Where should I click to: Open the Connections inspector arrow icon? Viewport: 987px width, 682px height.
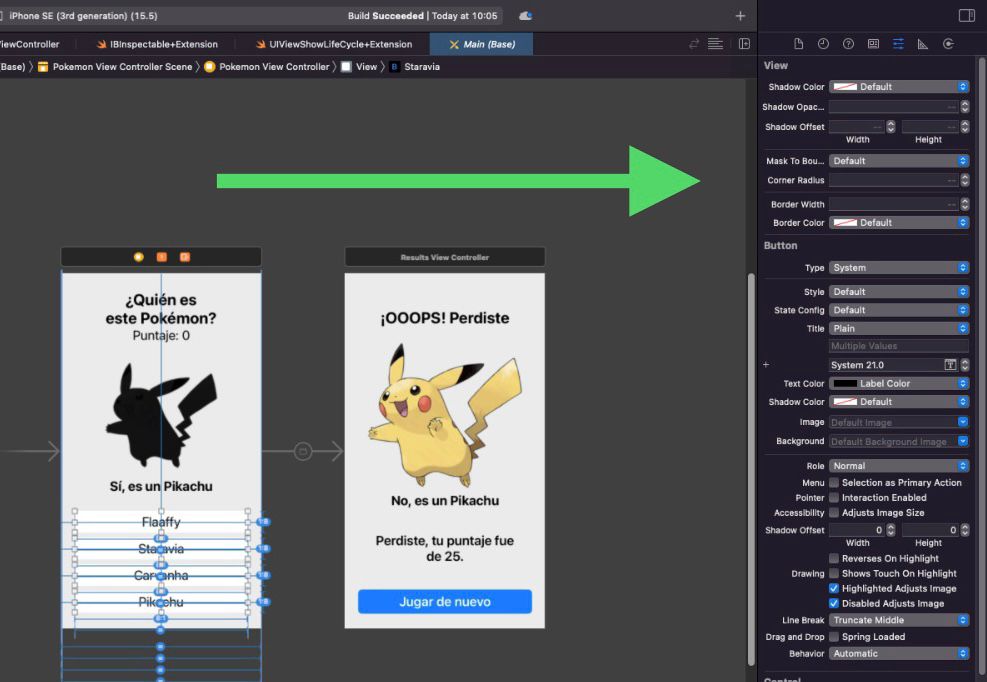(948, 43)
